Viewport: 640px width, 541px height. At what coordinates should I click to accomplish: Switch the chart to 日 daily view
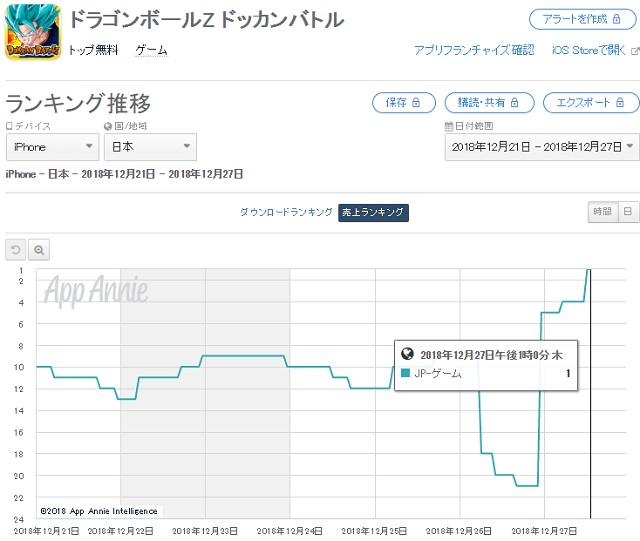(627, 212)
